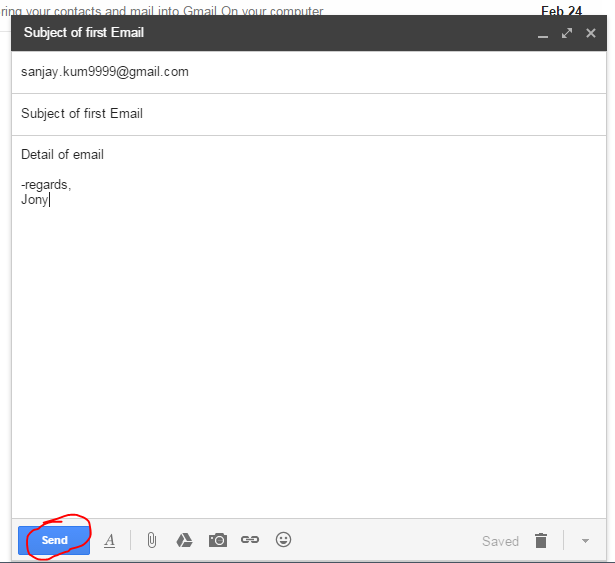This screenshot has height=563, width=615.
Task: Minimize the compose window
Action: 543,36
